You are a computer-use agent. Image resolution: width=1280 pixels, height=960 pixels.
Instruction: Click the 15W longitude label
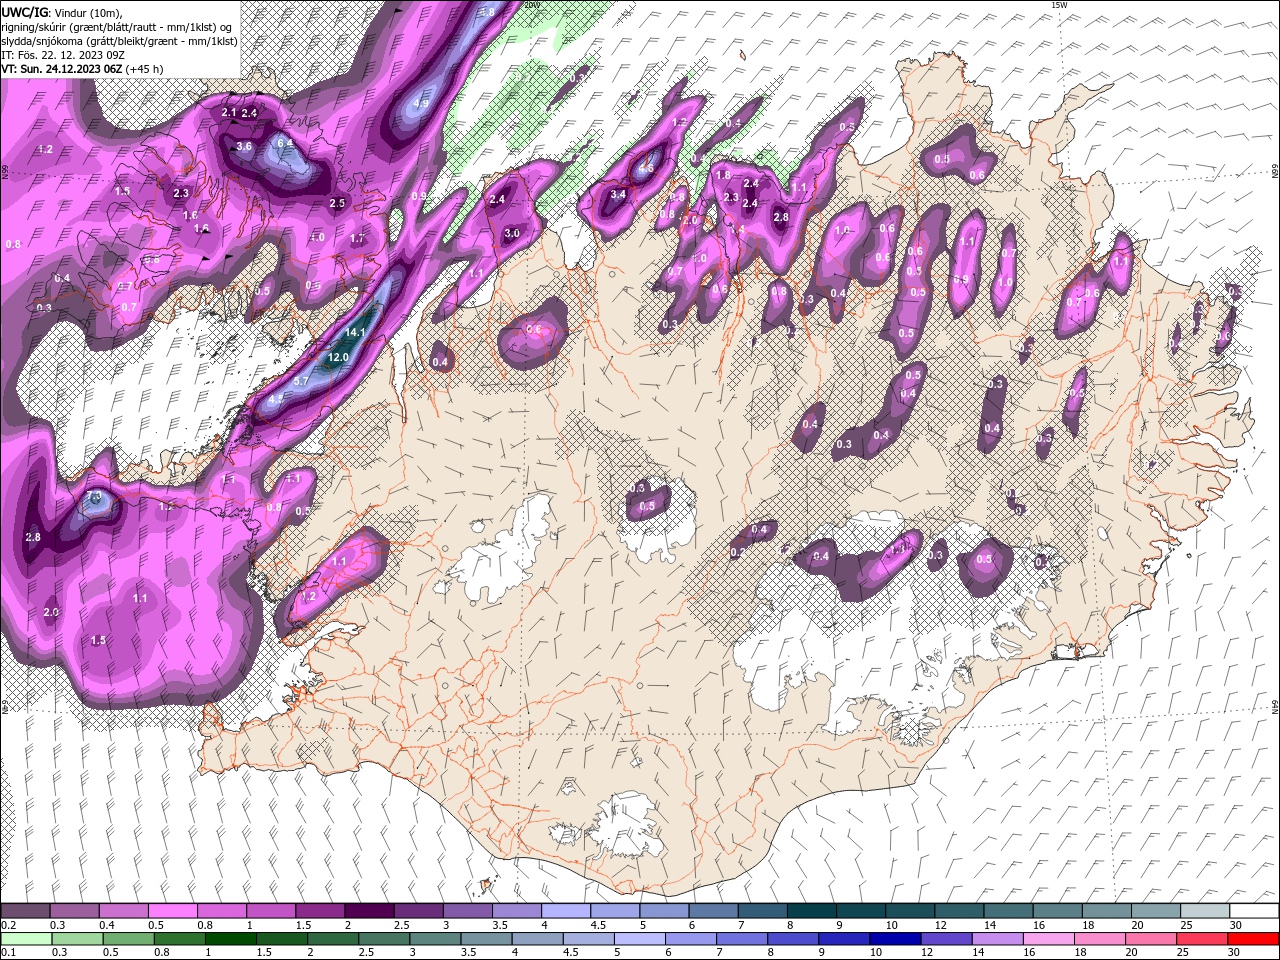(1059, 5)
